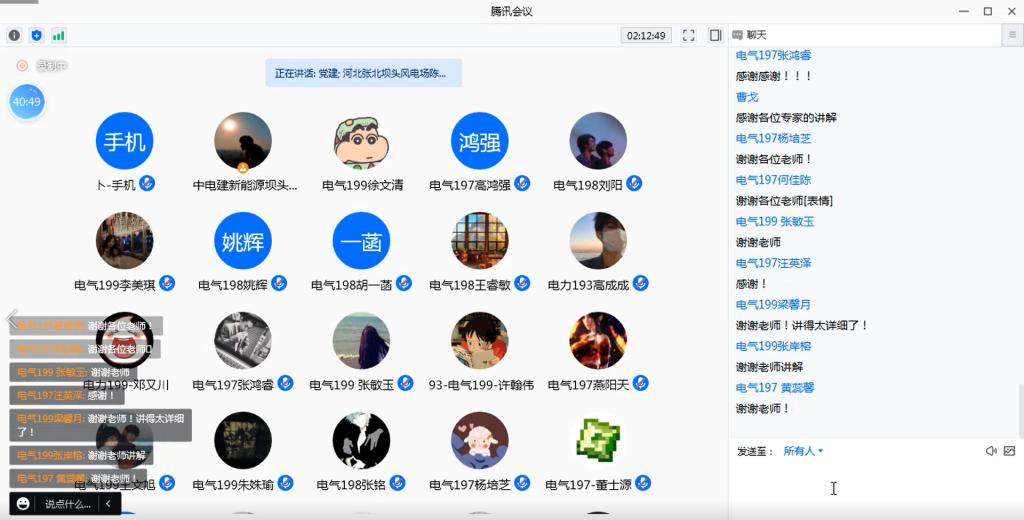The width and height of the screenshot is (1024, 520).
Task: Click the left arrow beside chat overlay
Action: click(x=11, y=319)
